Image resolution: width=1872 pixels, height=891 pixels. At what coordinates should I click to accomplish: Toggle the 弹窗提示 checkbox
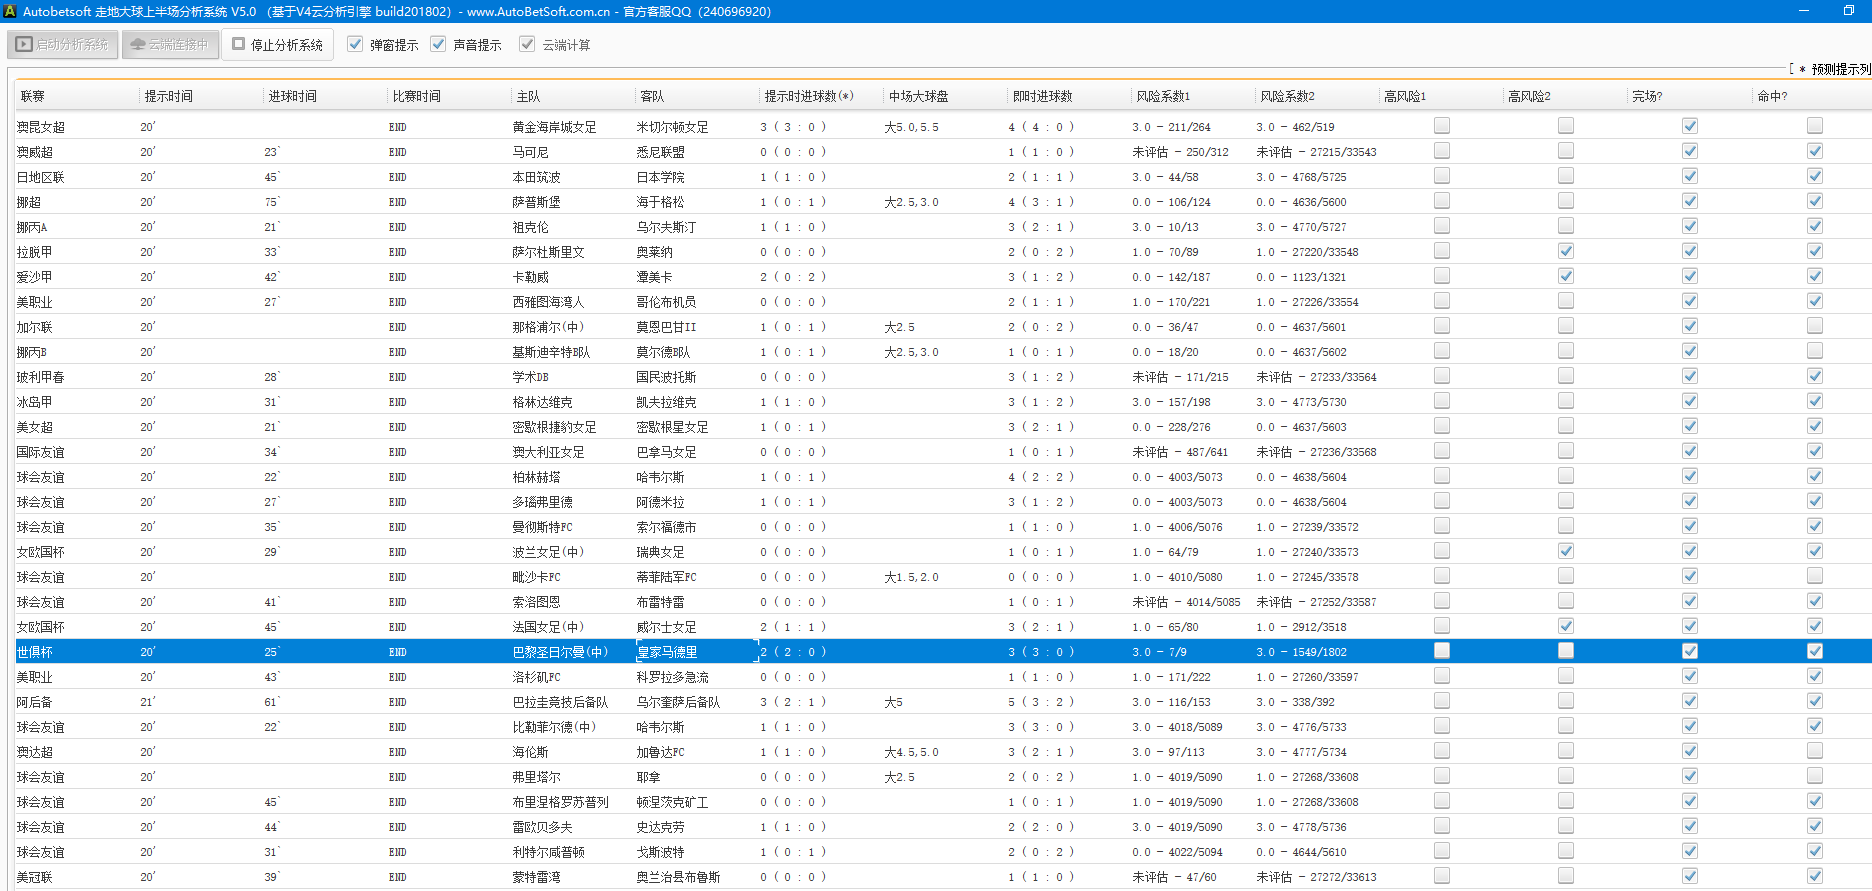tap(355, 44)
